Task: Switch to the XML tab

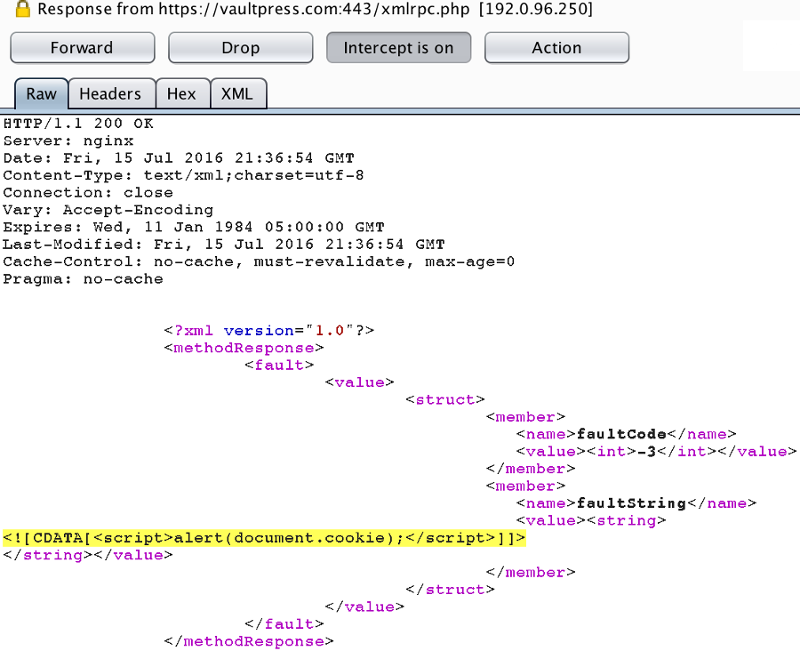Action: pos(238,94)
